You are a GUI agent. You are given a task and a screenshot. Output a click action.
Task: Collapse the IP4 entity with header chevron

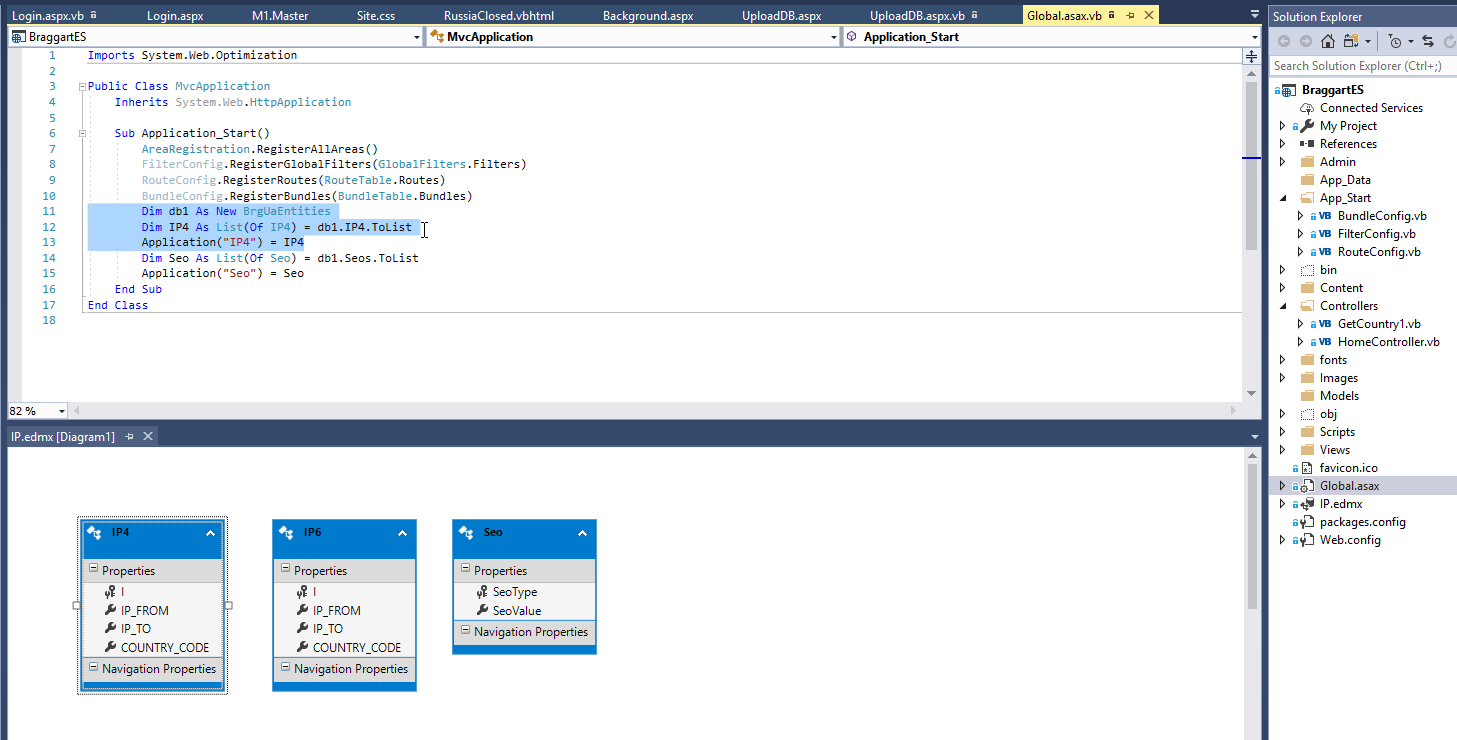210,533
